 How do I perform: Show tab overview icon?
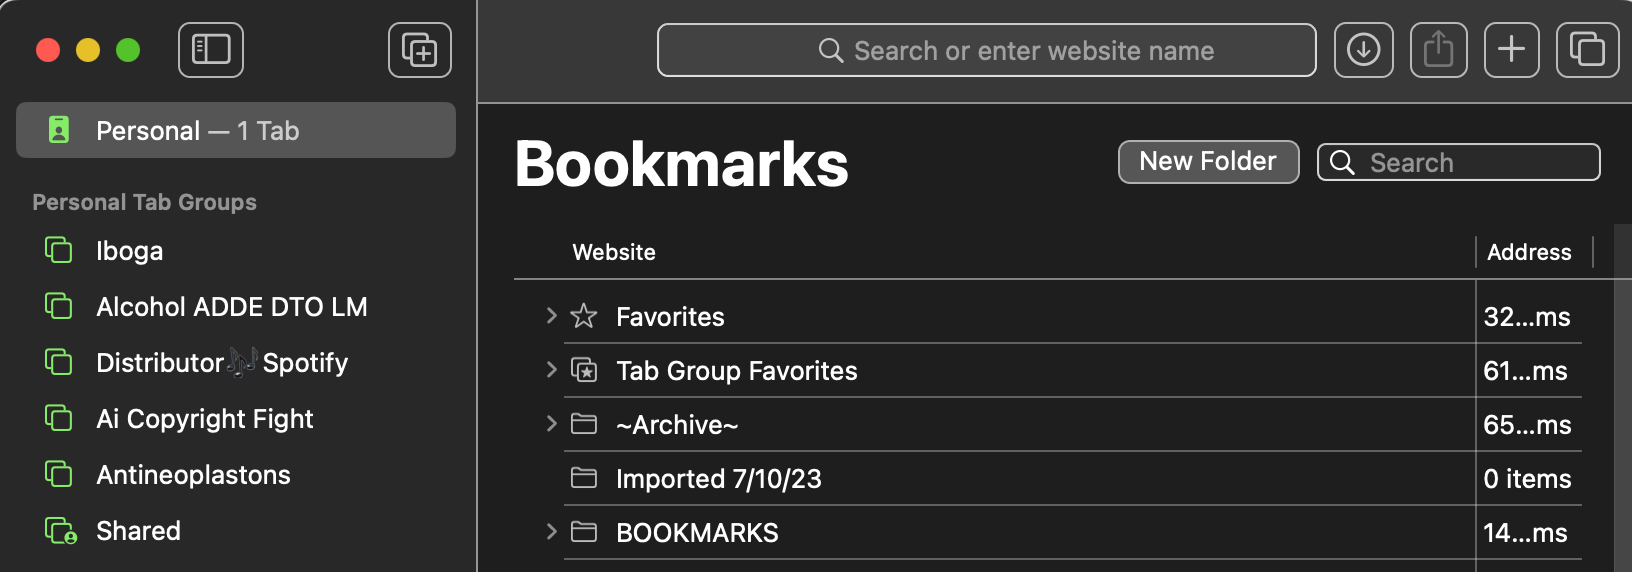tap(1587, 50)
